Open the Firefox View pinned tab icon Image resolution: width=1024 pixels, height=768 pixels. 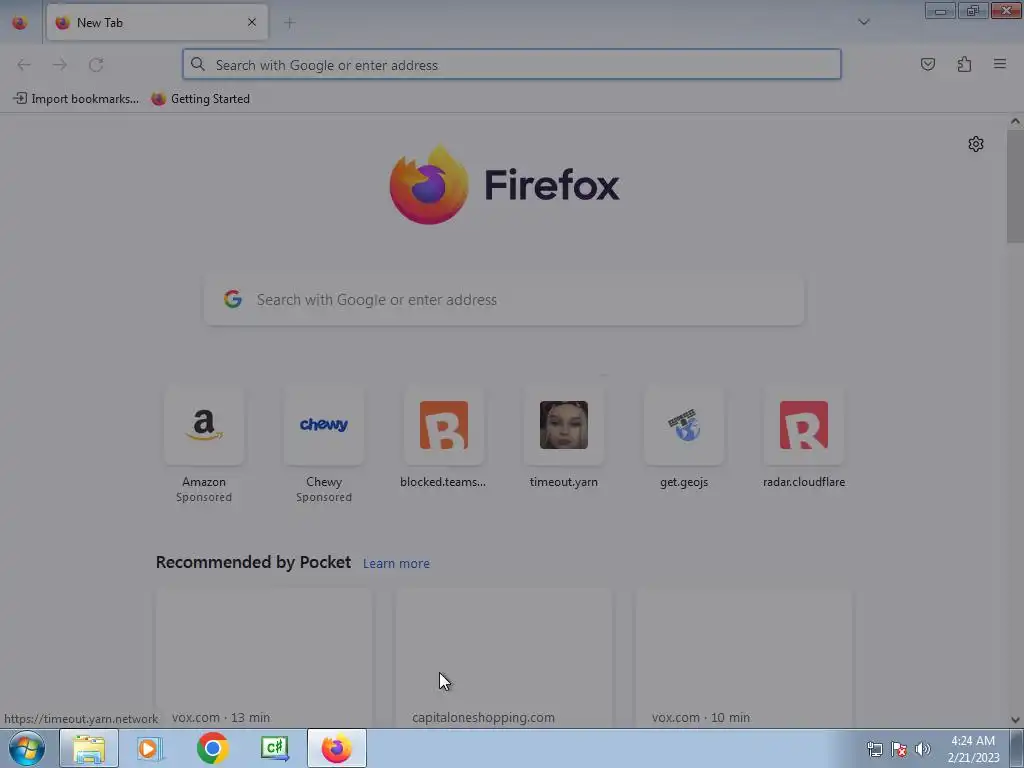coord(20,22)
